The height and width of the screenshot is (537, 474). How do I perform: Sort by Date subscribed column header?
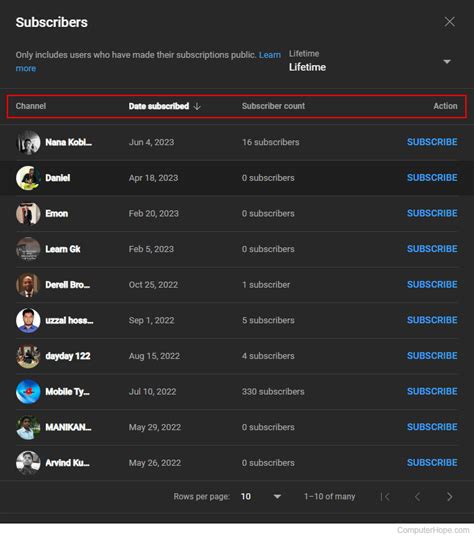[x=159, y=106]
